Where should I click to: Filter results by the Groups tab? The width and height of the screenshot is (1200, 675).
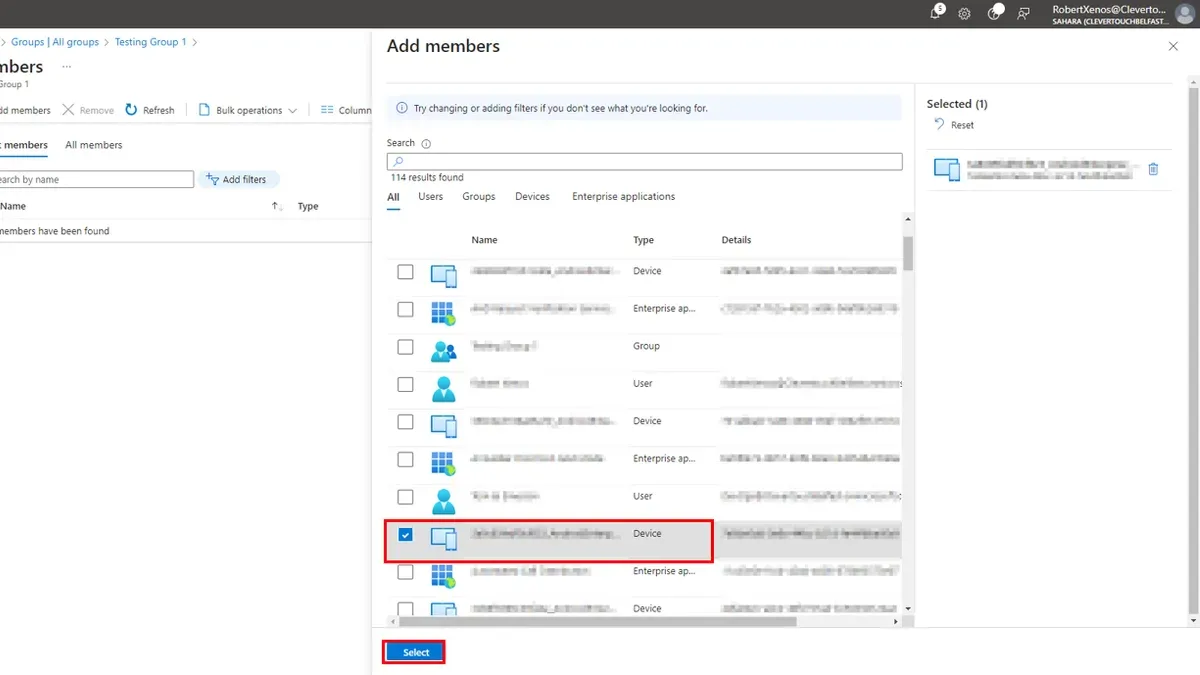click(479, 197)
